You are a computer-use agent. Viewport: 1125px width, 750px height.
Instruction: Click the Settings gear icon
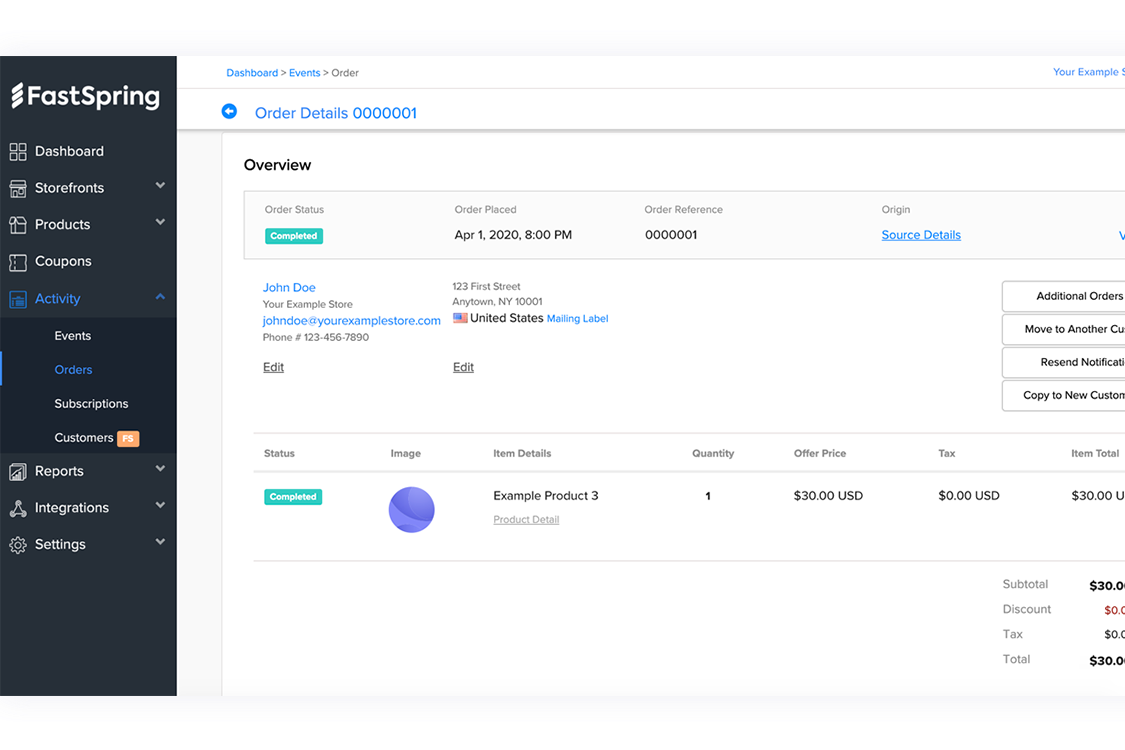click(x=18, y=545)
